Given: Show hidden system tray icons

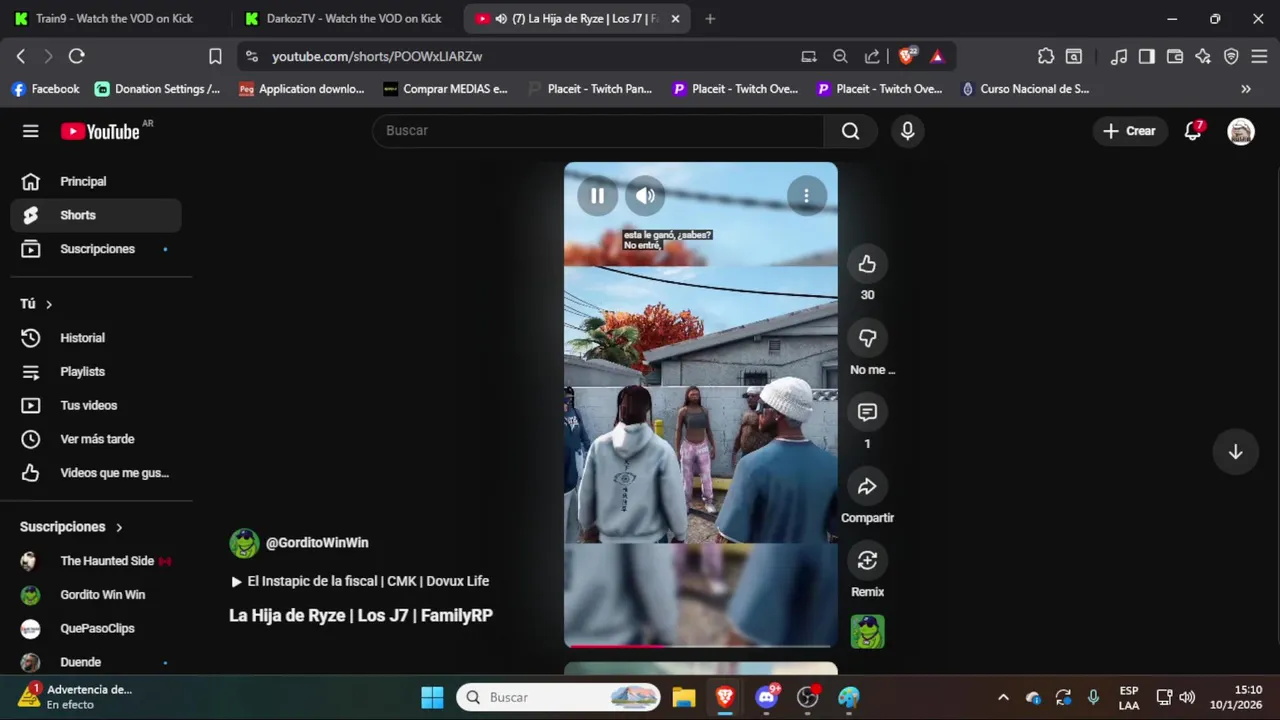Looking at the screenshot, I should 1003,697.
